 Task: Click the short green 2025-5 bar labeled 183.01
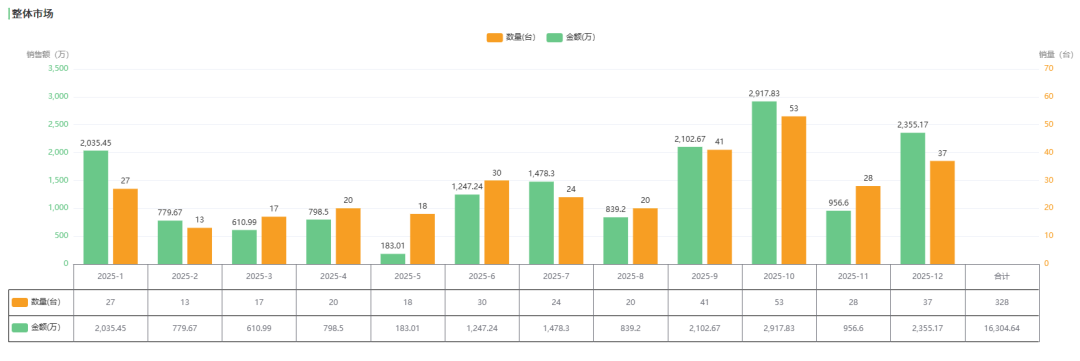pyautogui.click(x=393, y=259)
